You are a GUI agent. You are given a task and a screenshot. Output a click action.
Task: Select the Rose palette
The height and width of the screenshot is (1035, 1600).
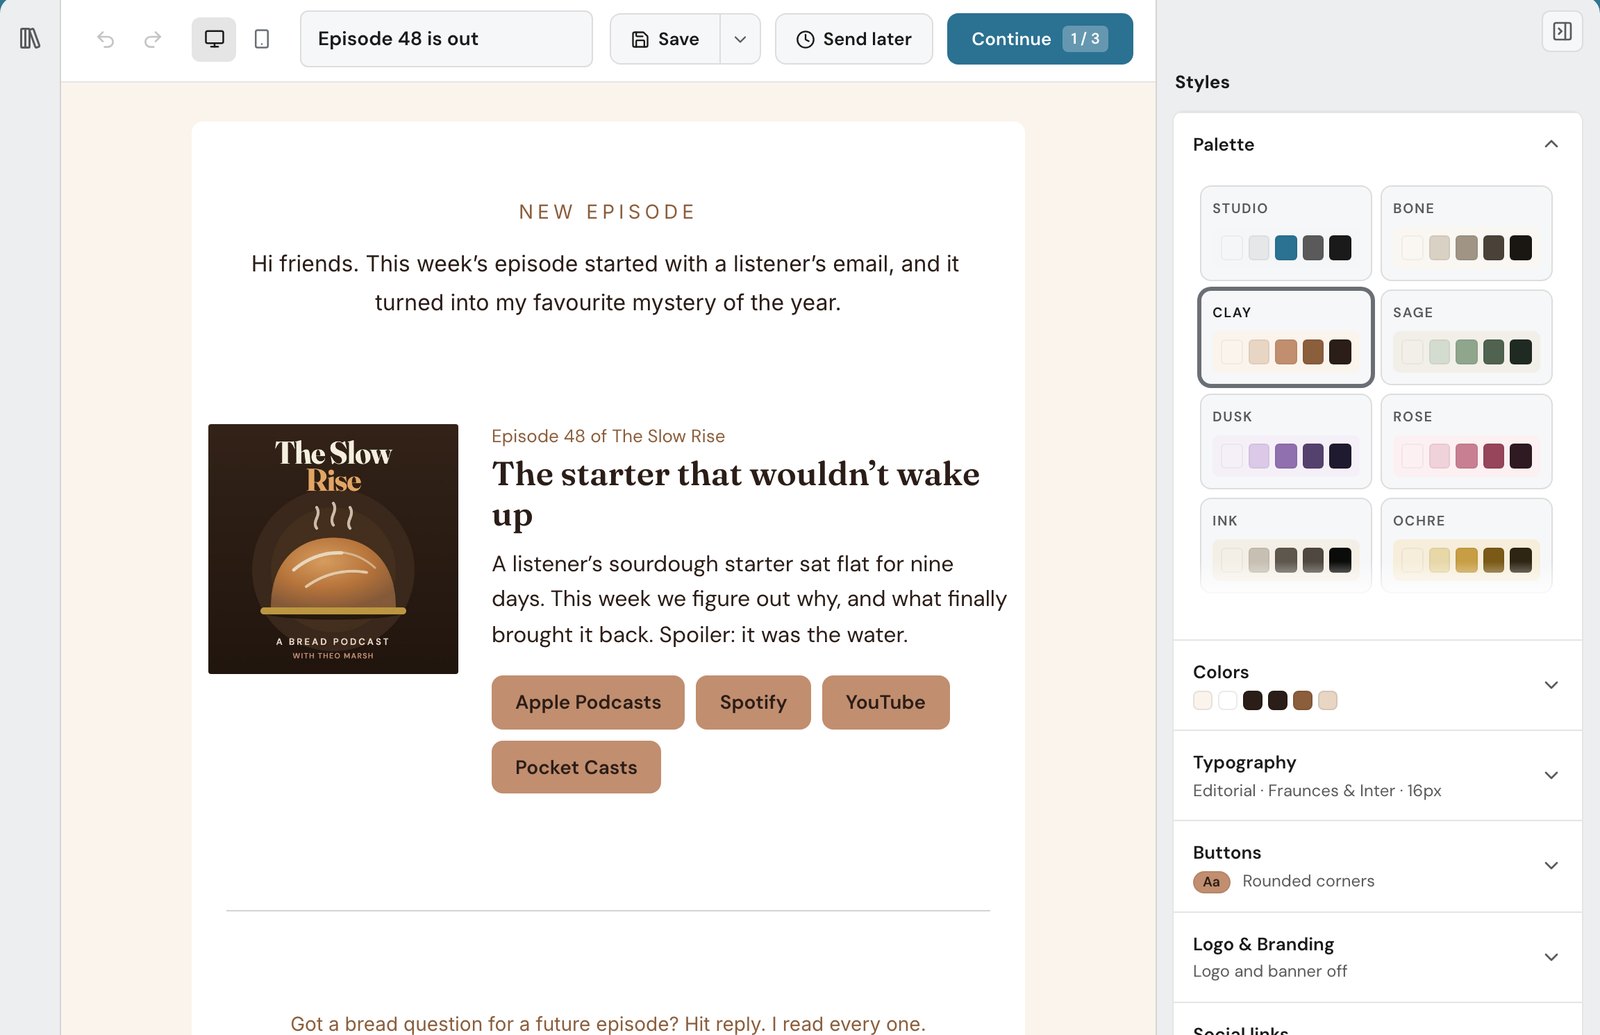[x=1466, y=441]
